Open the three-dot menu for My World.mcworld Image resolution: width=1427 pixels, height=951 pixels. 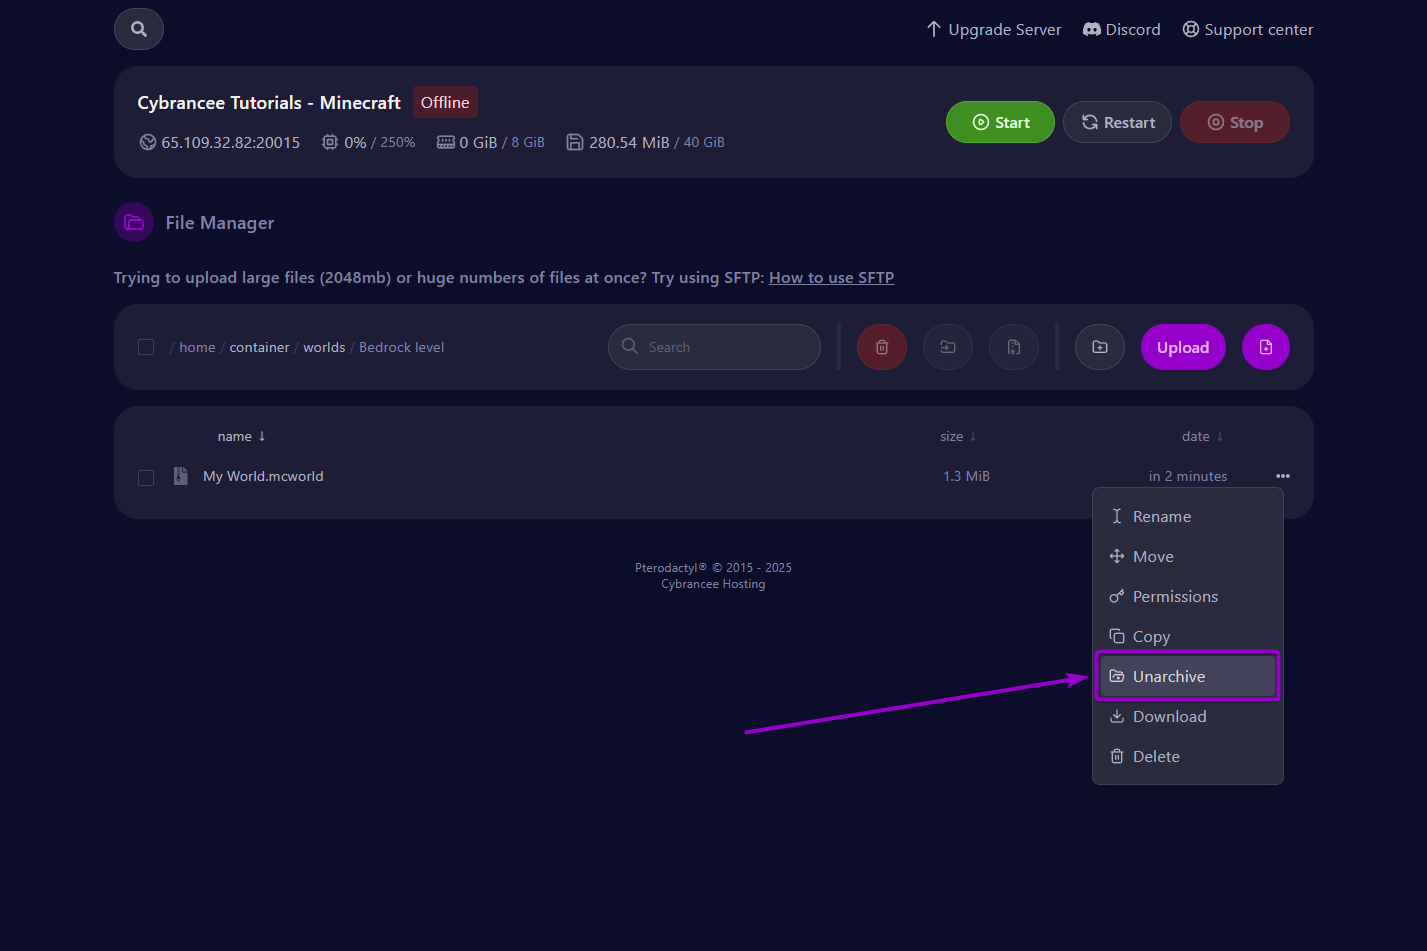1282,476
